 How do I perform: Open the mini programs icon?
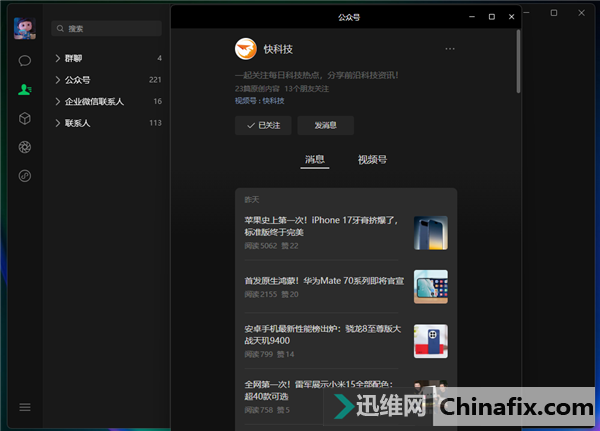tap(25, 176)
